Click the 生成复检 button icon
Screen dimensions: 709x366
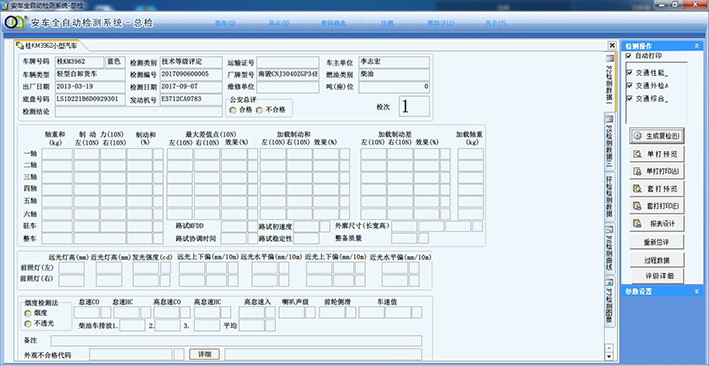(x=638, y=136)
